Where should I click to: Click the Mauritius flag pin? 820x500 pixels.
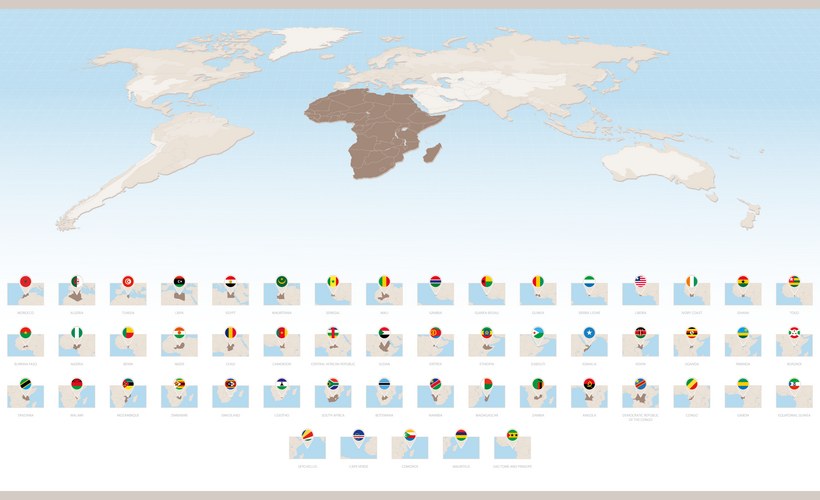(461, 434)
